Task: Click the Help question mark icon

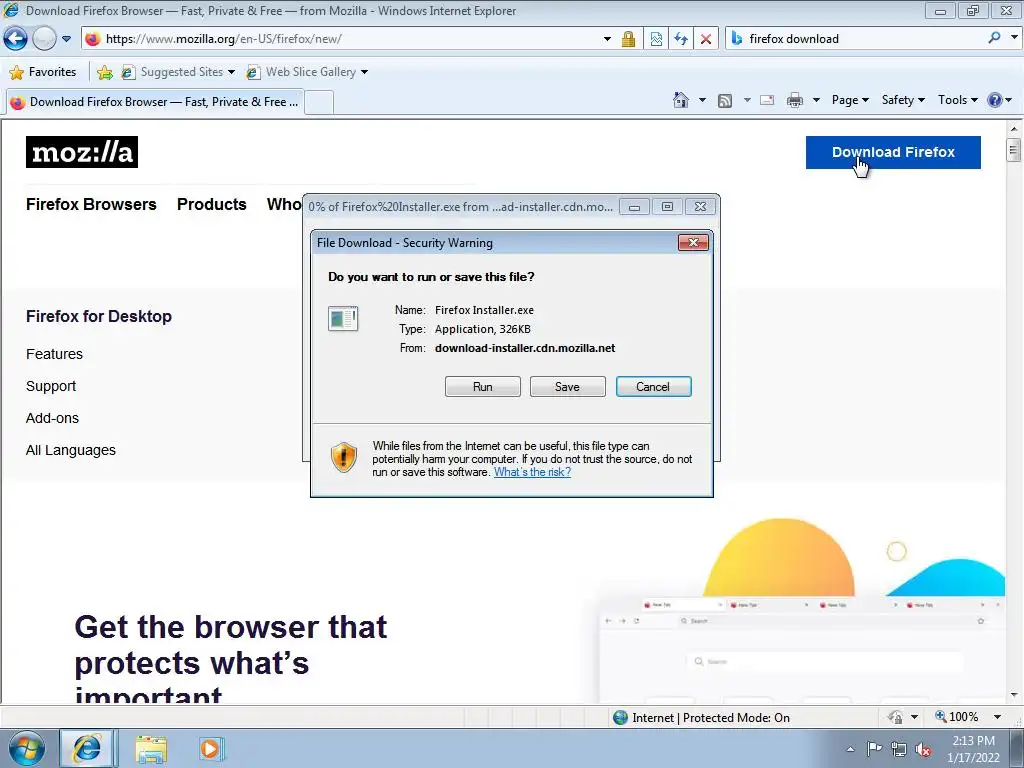Action: [995, 100]
